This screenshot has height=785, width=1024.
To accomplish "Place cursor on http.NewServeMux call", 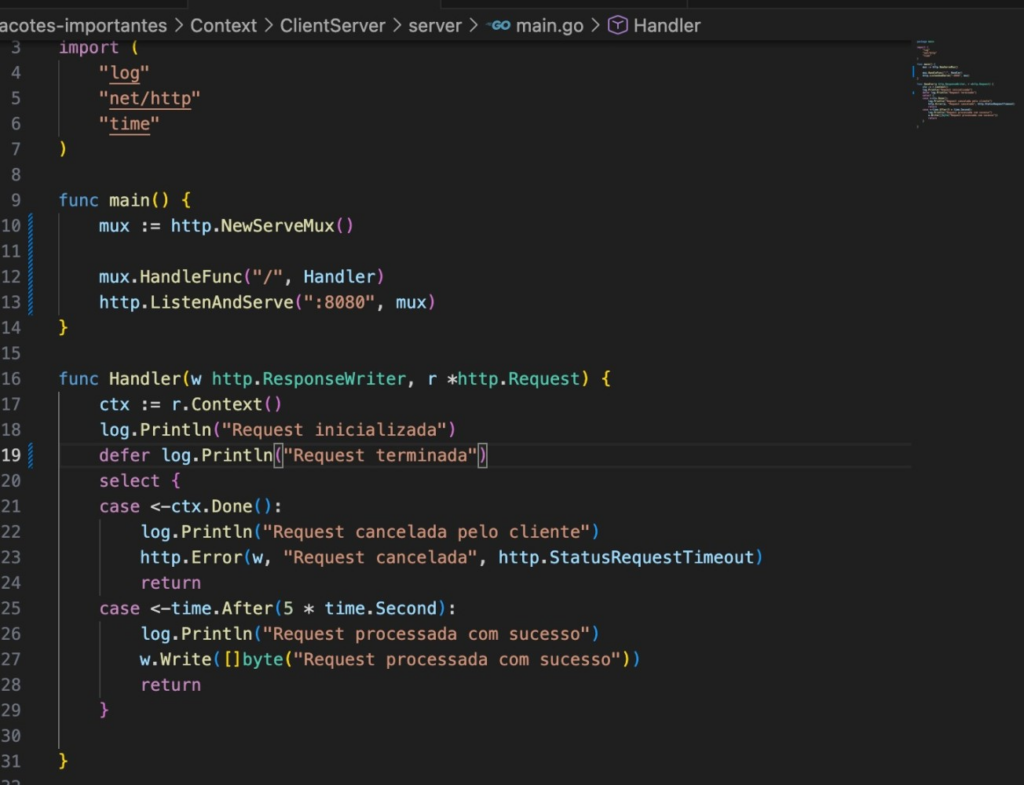I will click(262, 226).
